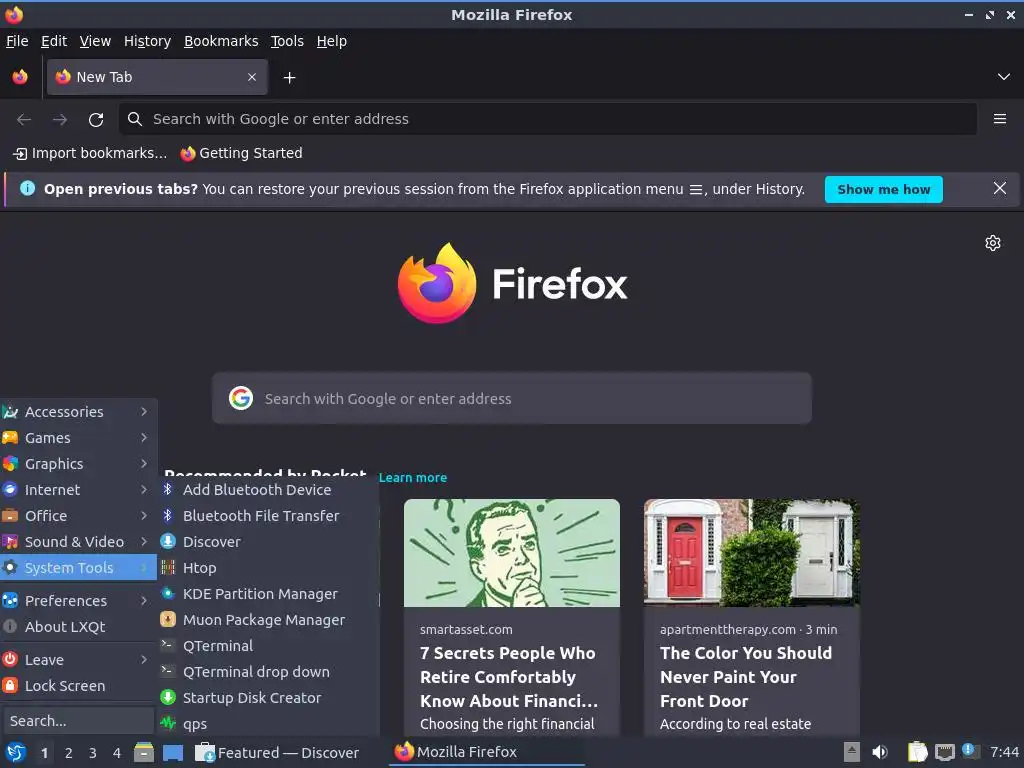The height and width of the screenshot is (768, 1024).
Task: Launch Muon Package Manager
Action: click(268, 620)
